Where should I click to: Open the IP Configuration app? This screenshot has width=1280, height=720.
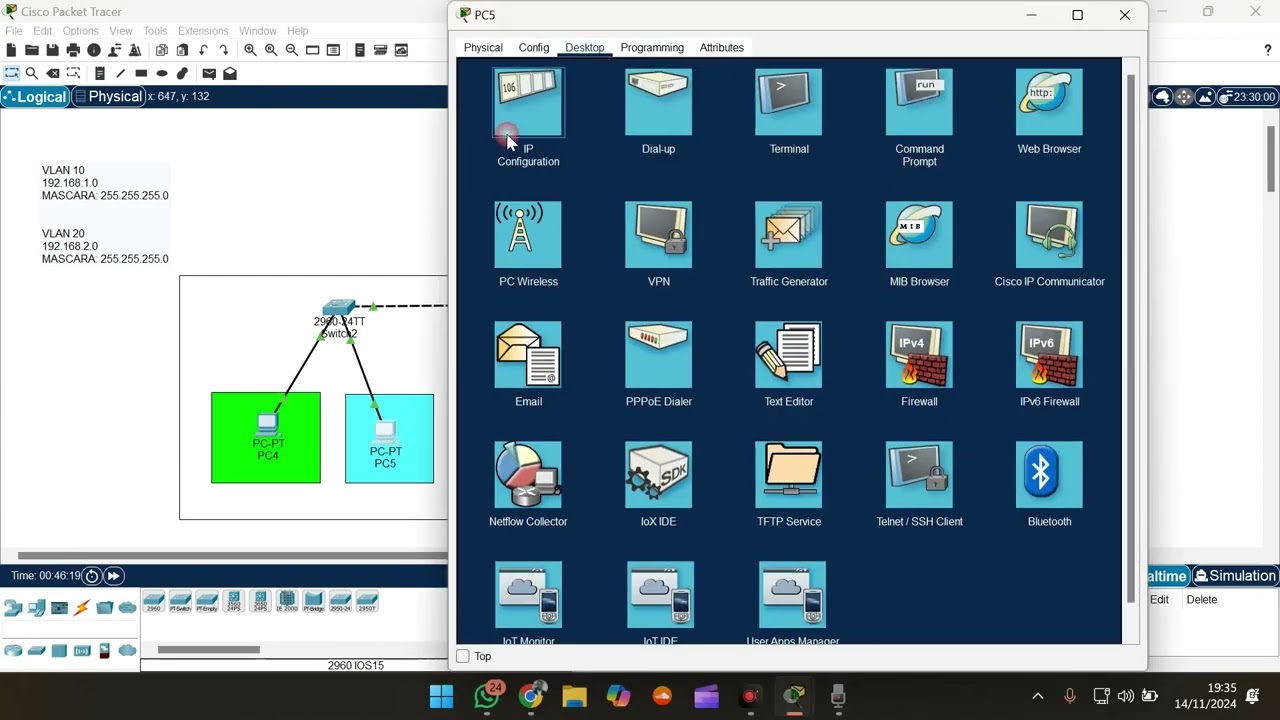[528, 102]
